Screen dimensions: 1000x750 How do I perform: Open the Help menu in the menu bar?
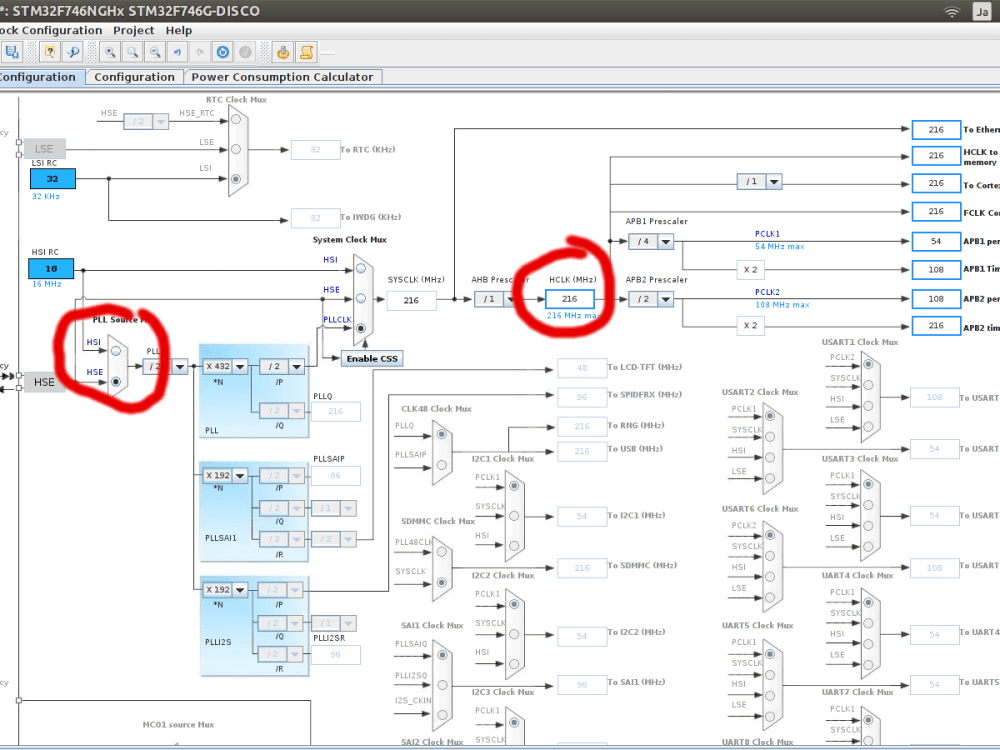tap(178, 30)
